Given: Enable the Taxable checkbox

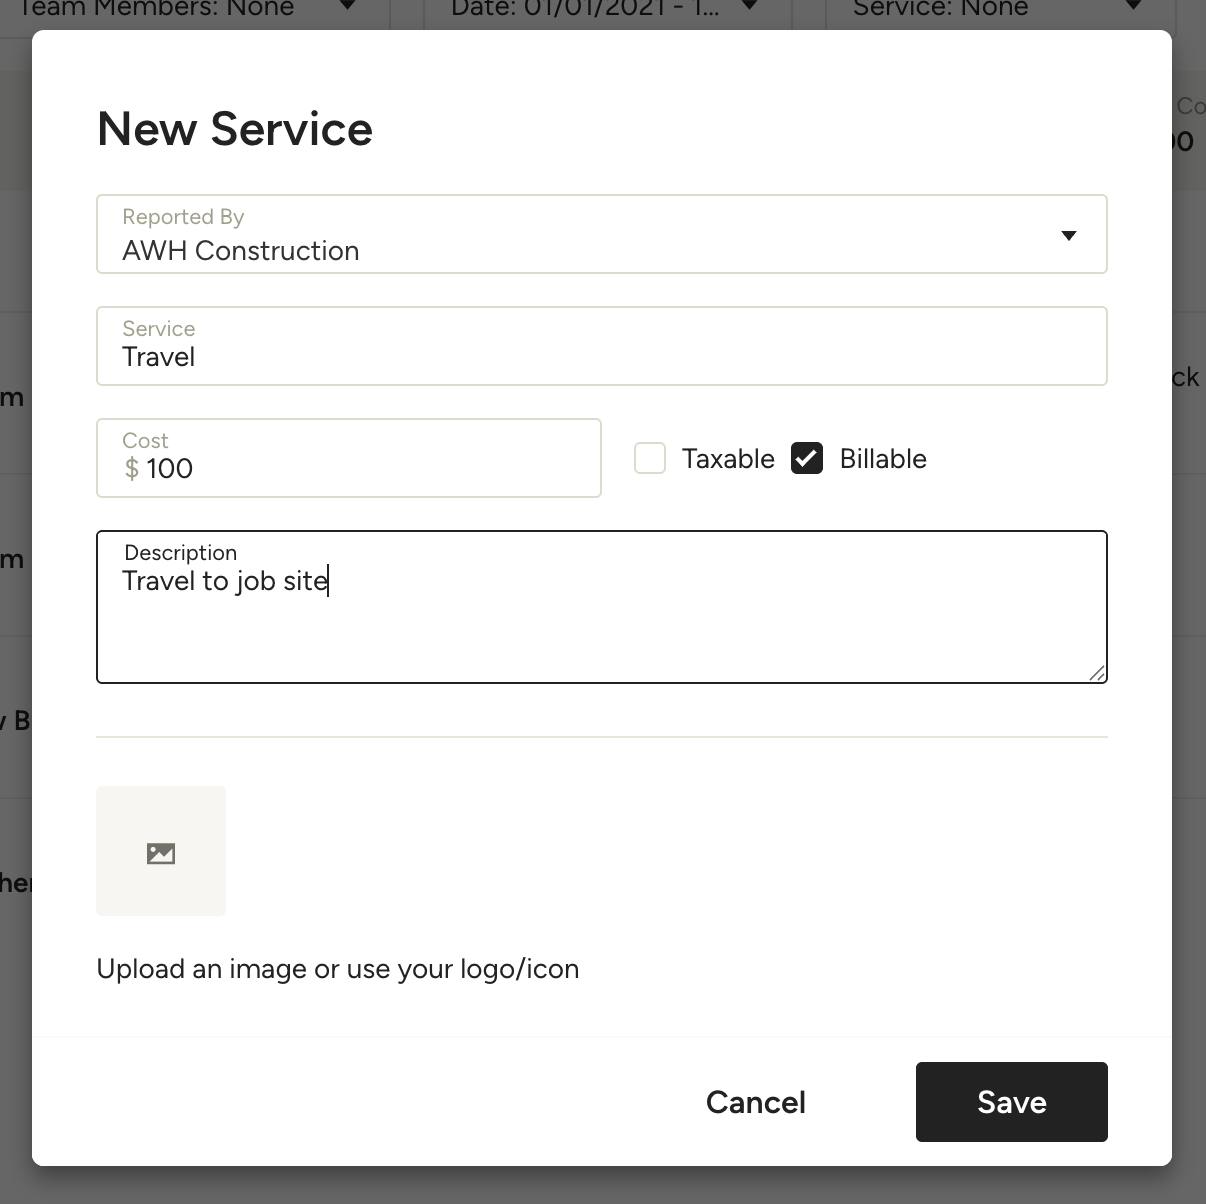Looking at the screenshot, I should point(650,458).
